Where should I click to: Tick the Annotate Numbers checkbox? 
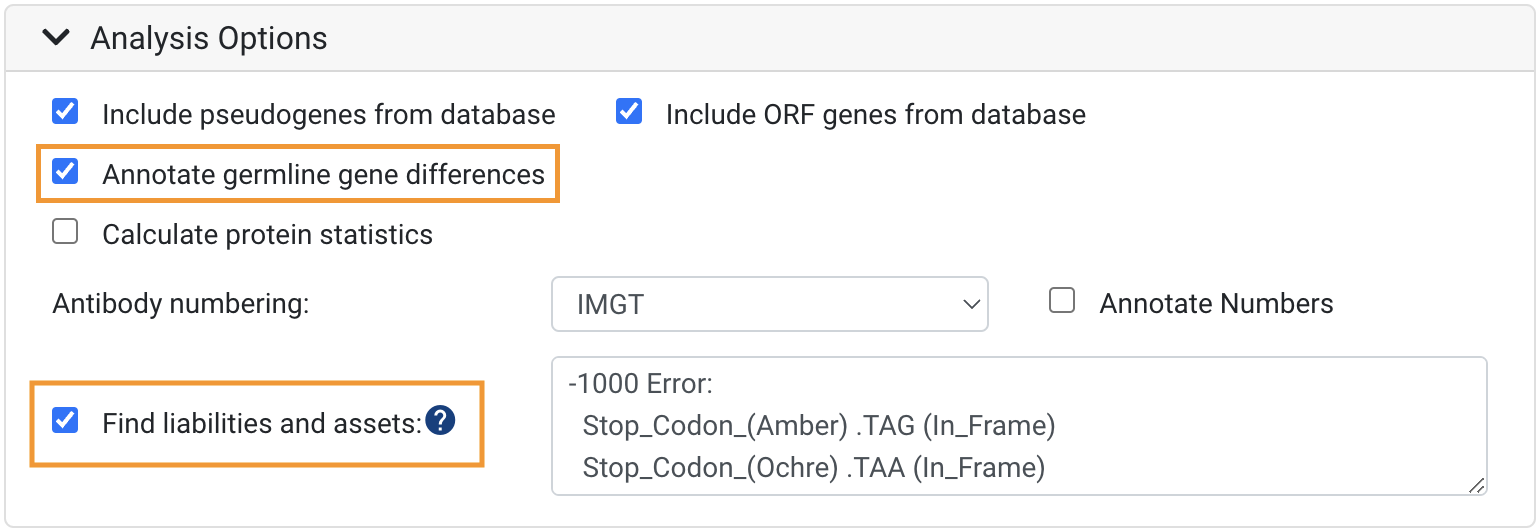point(1062,300)
